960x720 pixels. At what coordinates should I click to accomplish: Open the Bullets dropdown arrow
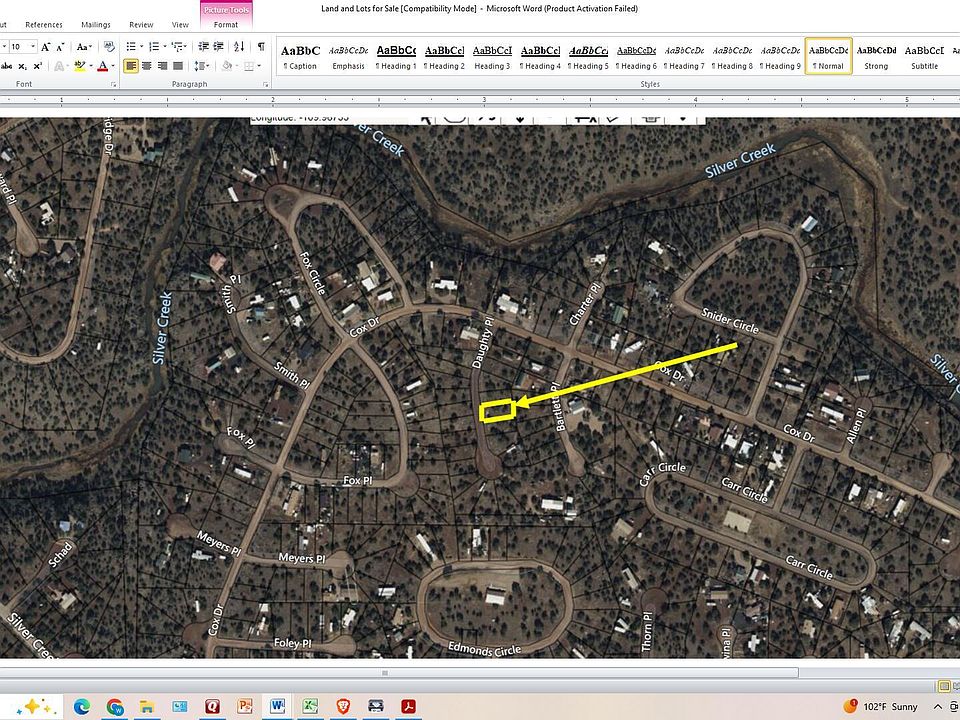[x=141, y=47]
